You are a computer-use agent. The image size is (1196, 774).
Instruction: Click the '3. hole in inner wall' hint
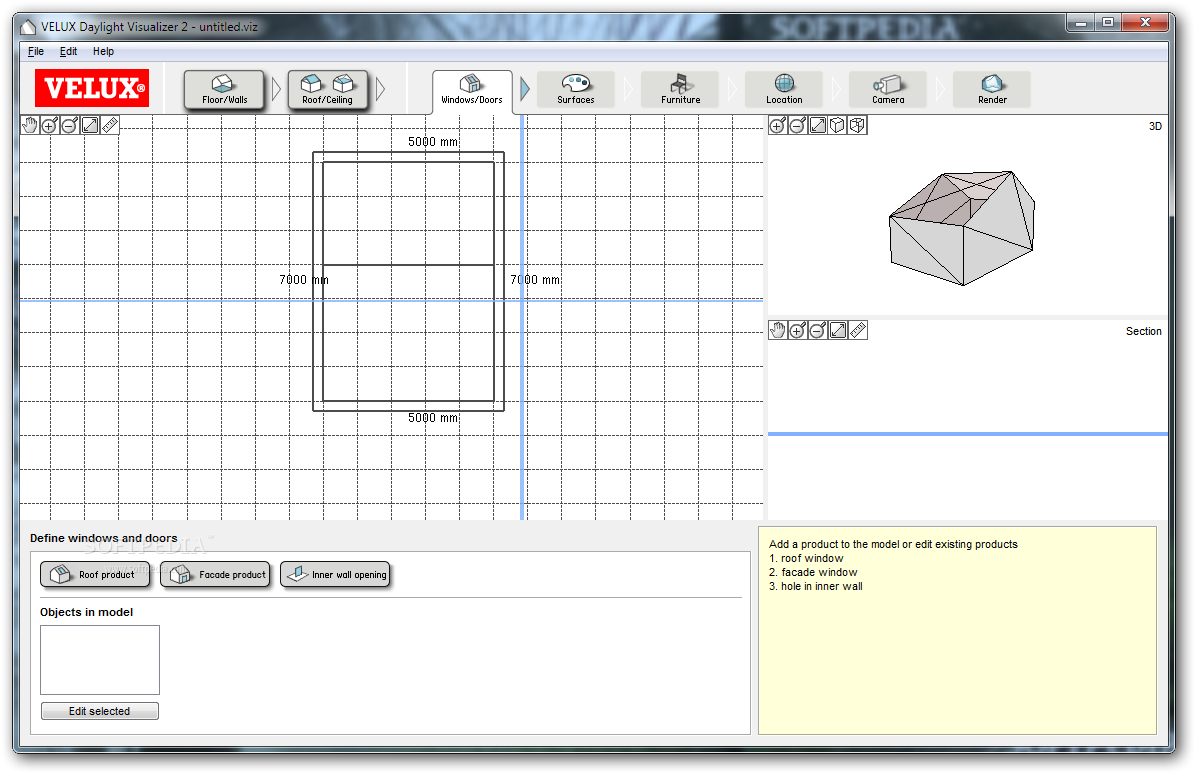coord(816,586)
